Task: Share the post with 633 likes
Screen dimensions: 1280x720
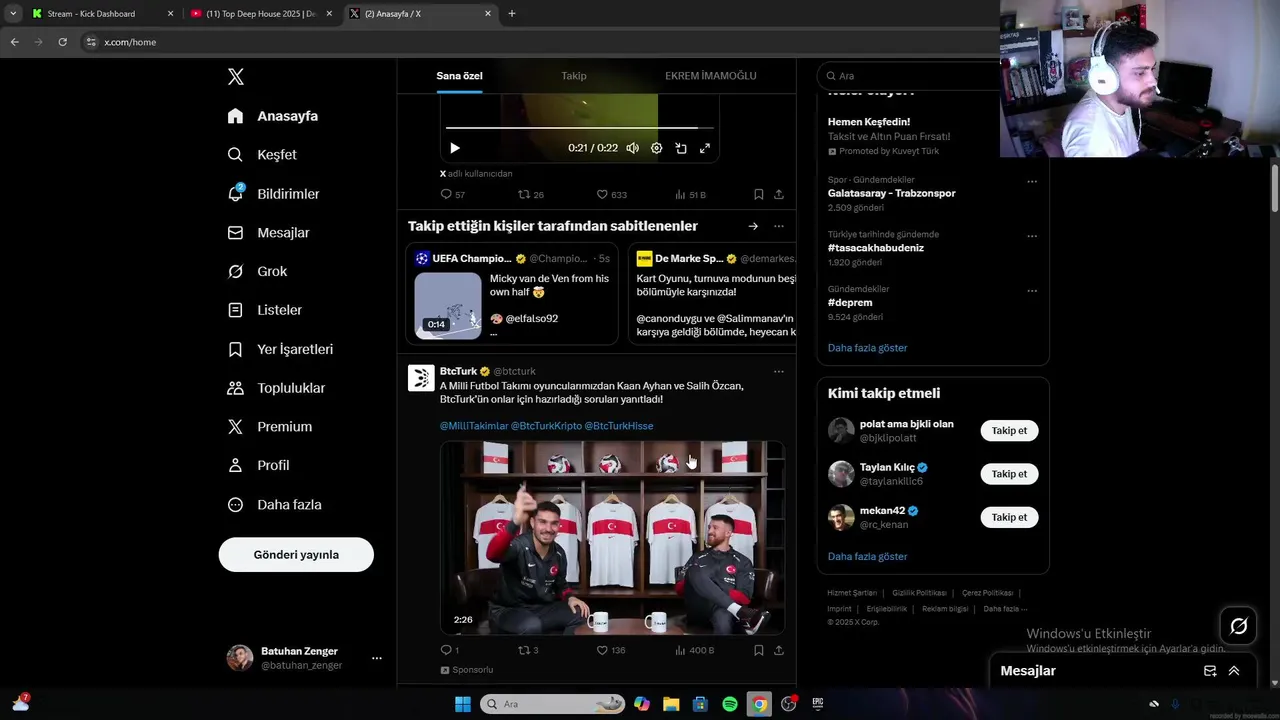Action: [x=779, y=194]
